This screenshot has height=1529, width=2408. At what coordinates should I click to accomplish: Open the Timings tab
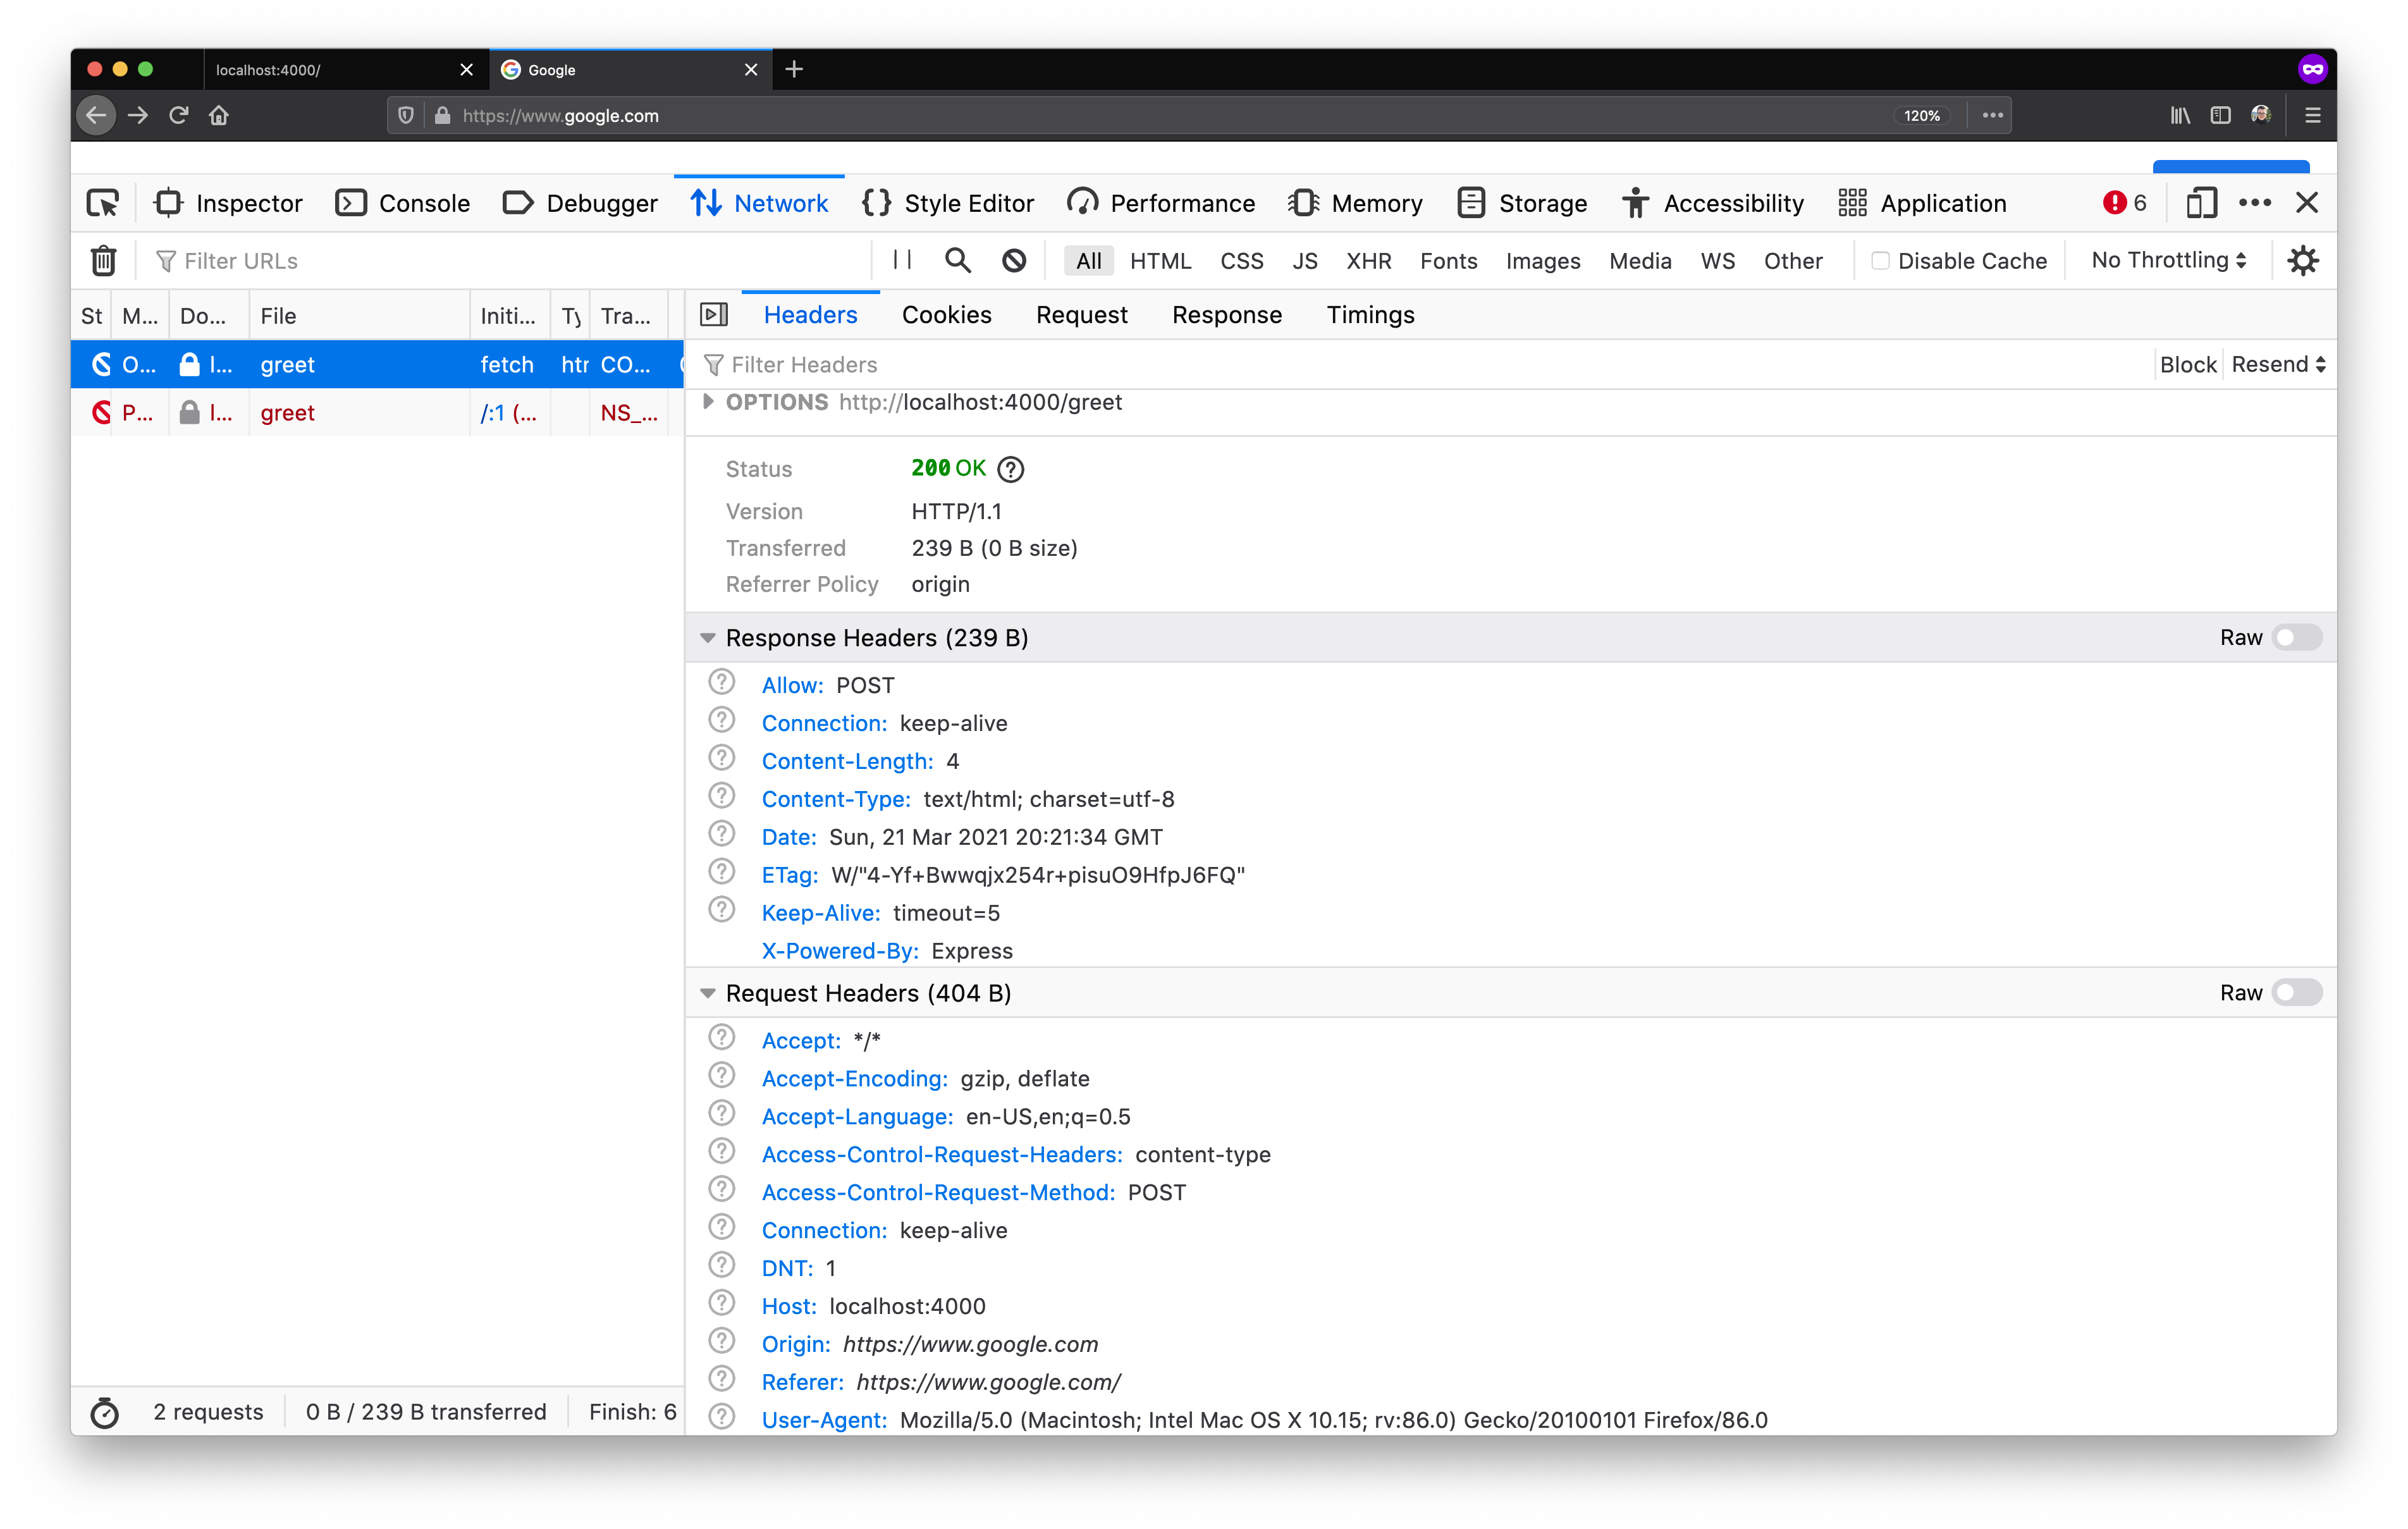click(x=1369, y=315)
